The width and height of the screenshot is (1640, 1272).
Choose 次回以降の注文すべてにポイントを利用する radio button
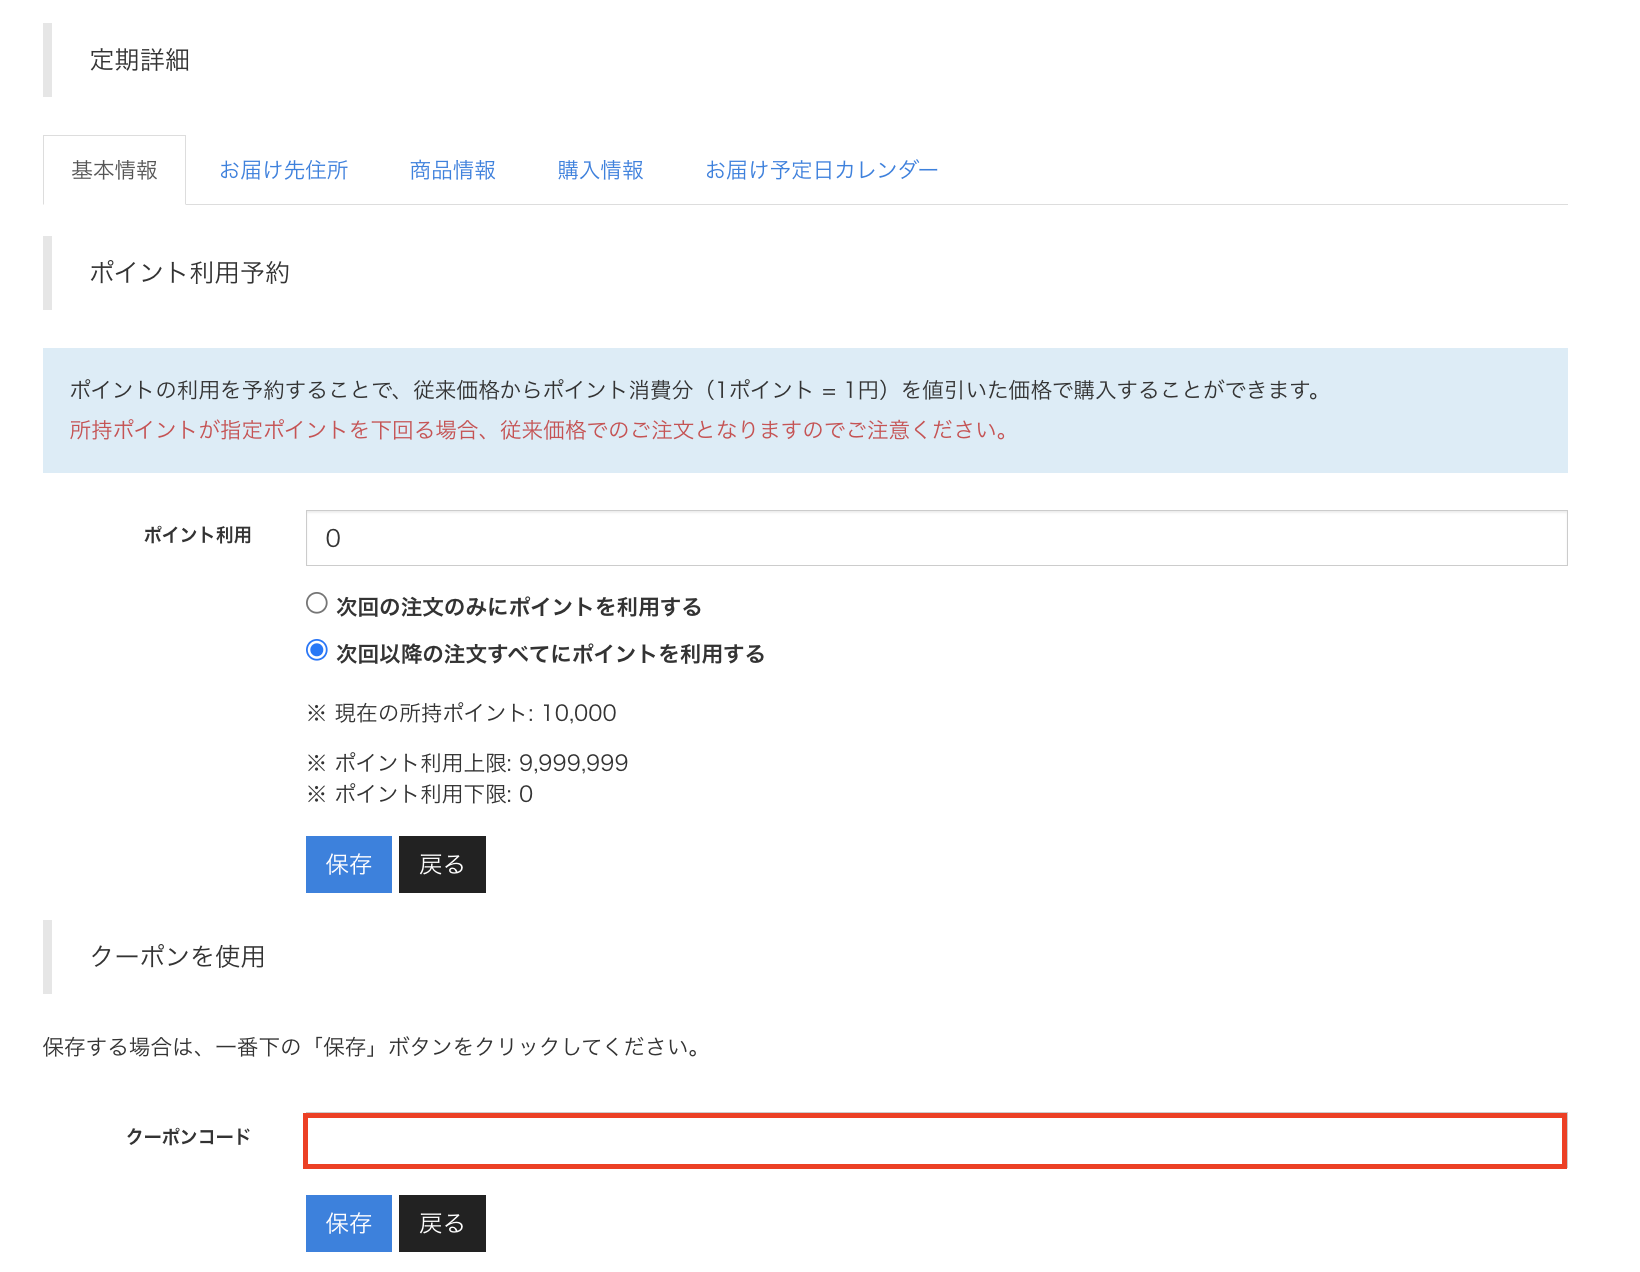pyautogui.click(x=317, y=650)
